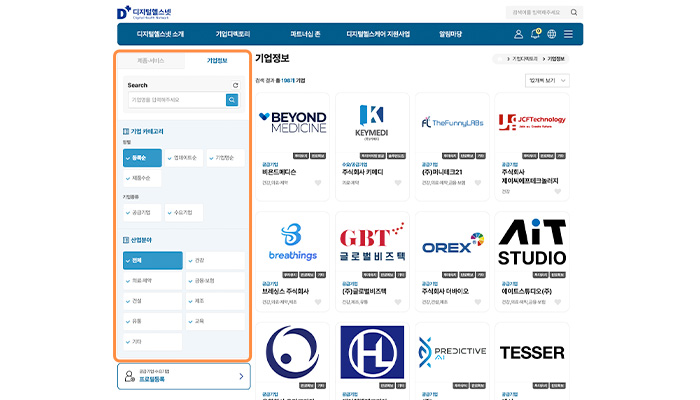Open the KEYMEDI logo thumbnail
The height and width of the screenshot is (400, 700).
point(372,122)
